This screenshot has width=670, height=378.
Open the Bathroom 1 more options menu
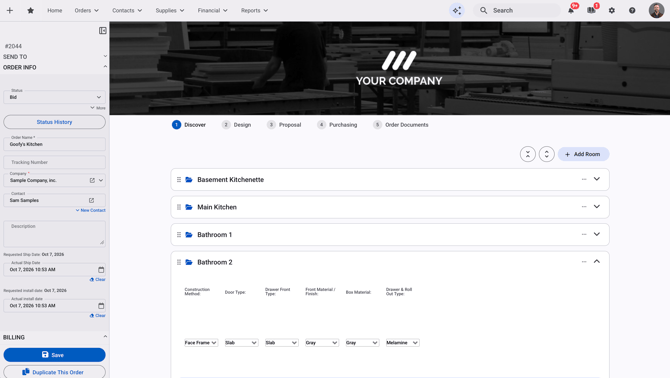point(584,234)
